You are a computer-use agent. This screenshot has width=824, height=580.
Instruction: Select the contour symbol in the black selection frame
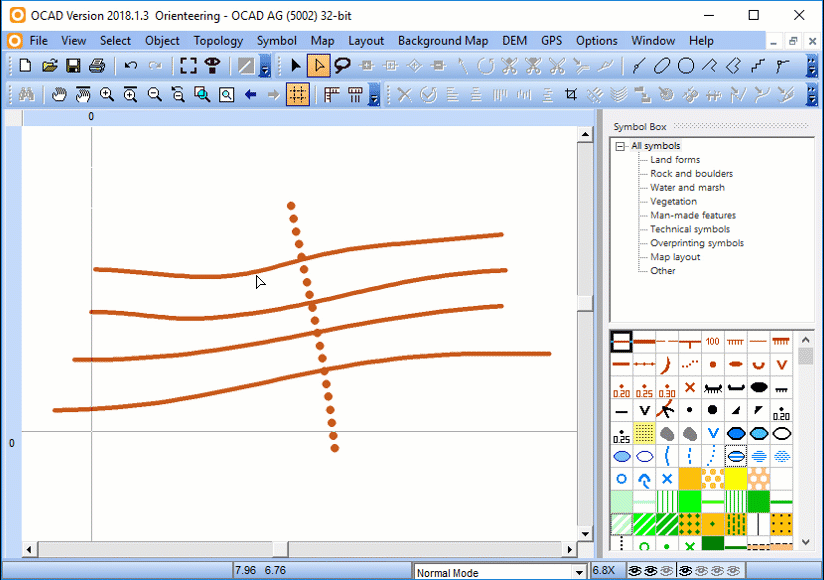(x=621, y=341)
